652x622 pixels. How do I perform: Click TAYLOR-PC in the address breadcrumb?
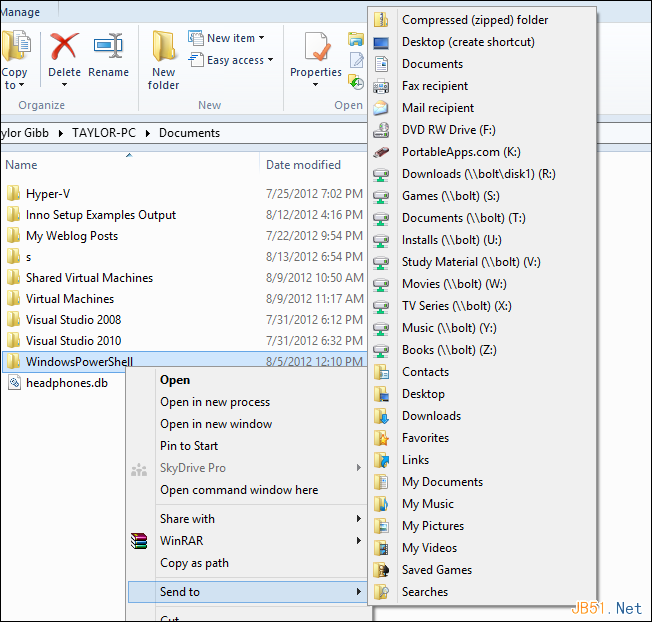(104, 133)
